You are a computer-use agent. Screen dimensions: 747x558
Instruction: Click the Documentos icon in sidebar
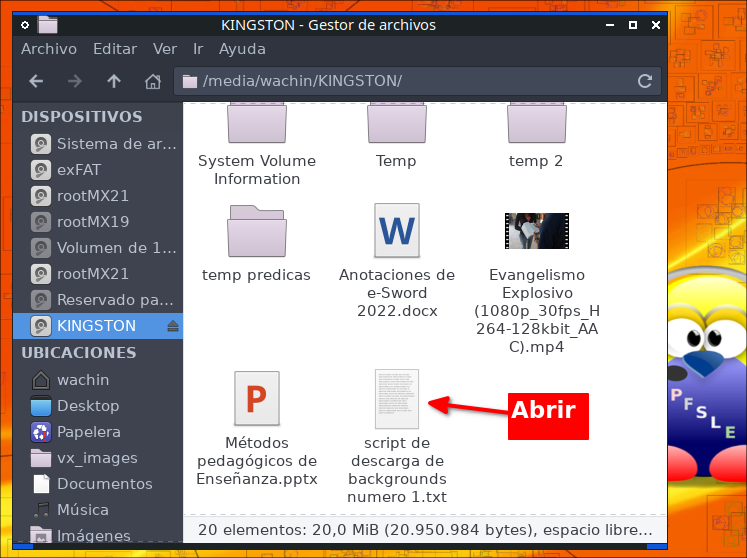coord(41,484)
